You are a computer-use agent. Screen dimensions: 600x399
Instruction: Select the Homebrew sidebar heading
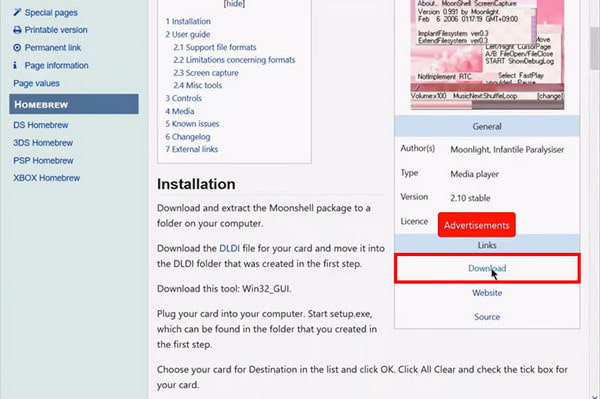74,104
